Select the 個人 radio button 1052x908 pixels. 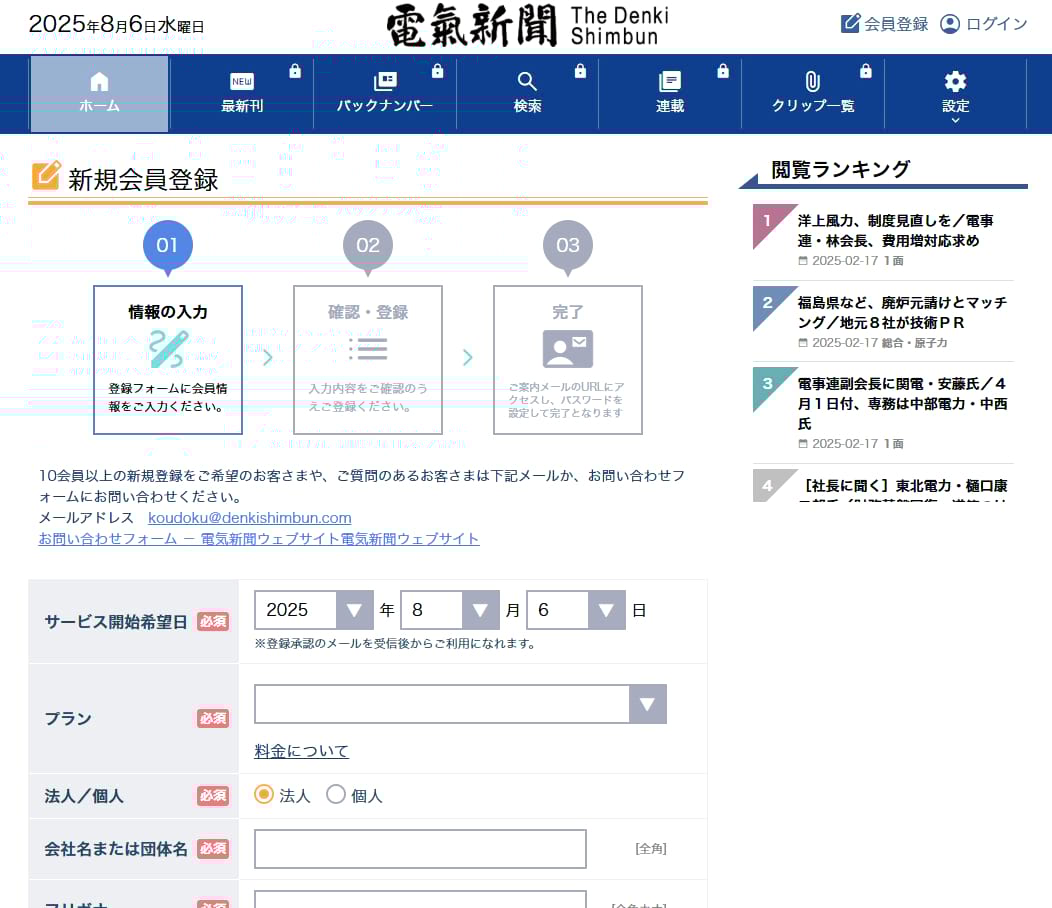[336, 795]
